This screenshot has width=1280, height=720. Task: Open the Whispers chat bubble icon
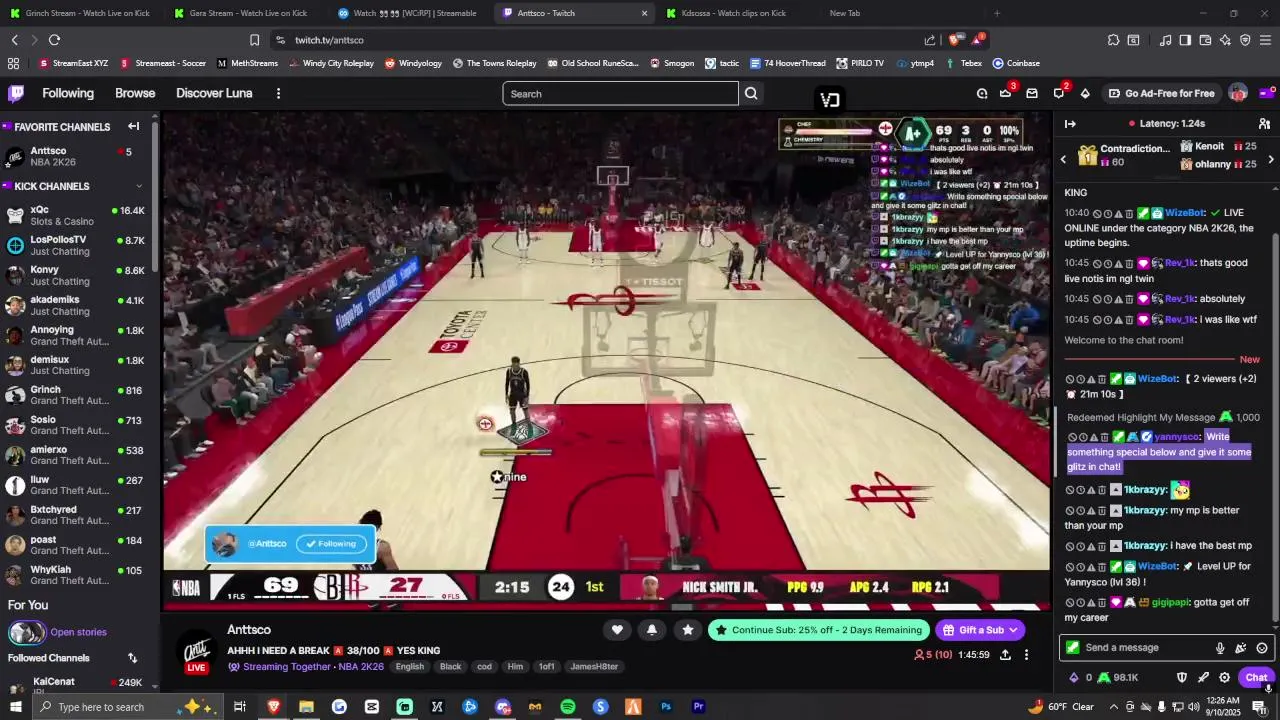click(1059, 93)
